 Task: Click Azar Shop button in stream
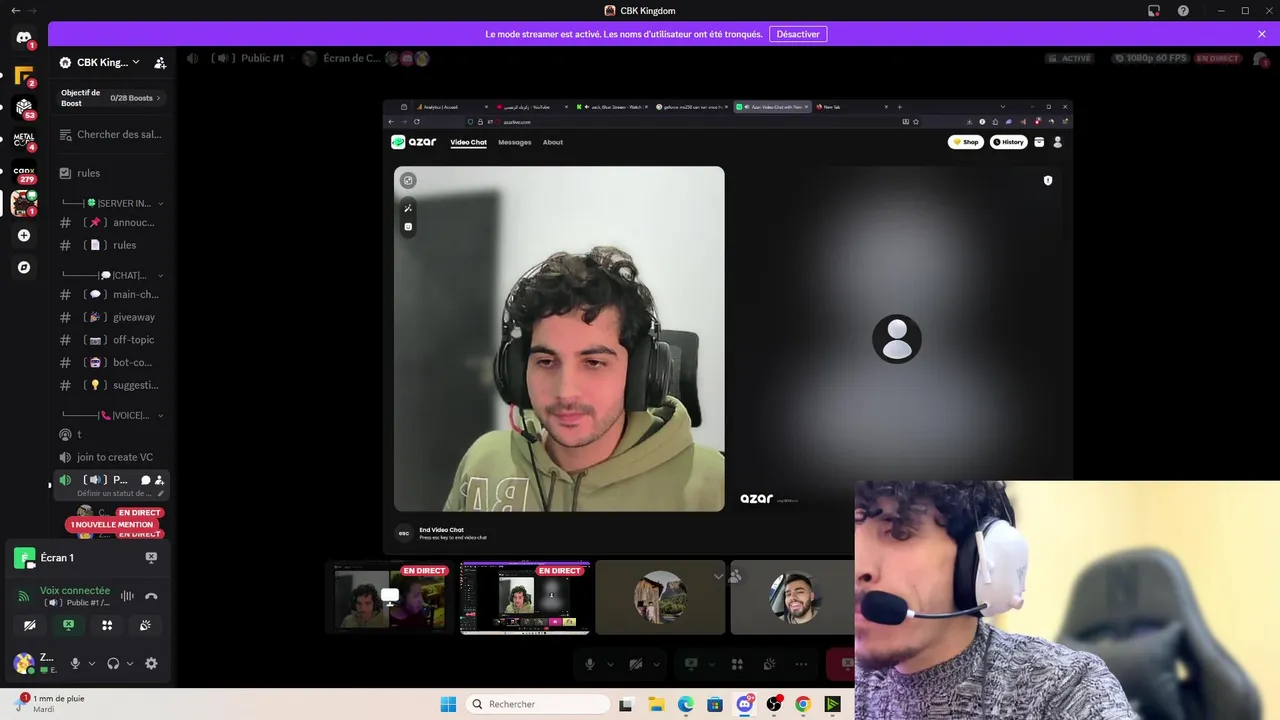tap(966, 142)
